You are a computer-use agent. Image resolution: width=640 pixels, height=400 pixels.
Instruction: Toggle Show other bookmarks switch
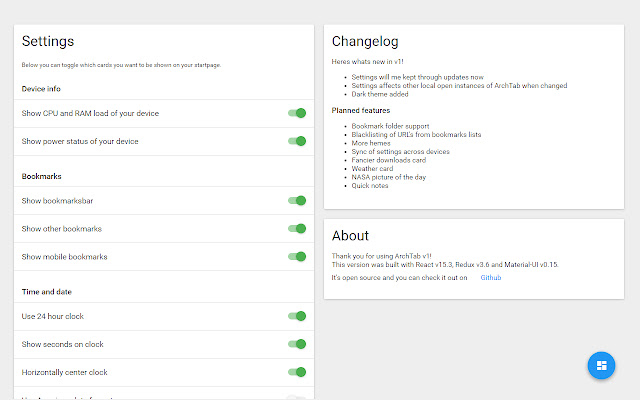coord(296,229)
